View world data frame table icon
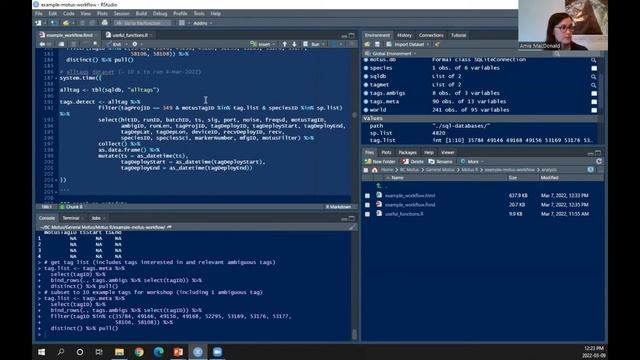This screenshot has height=360, width=640. (x=594, y=110)
